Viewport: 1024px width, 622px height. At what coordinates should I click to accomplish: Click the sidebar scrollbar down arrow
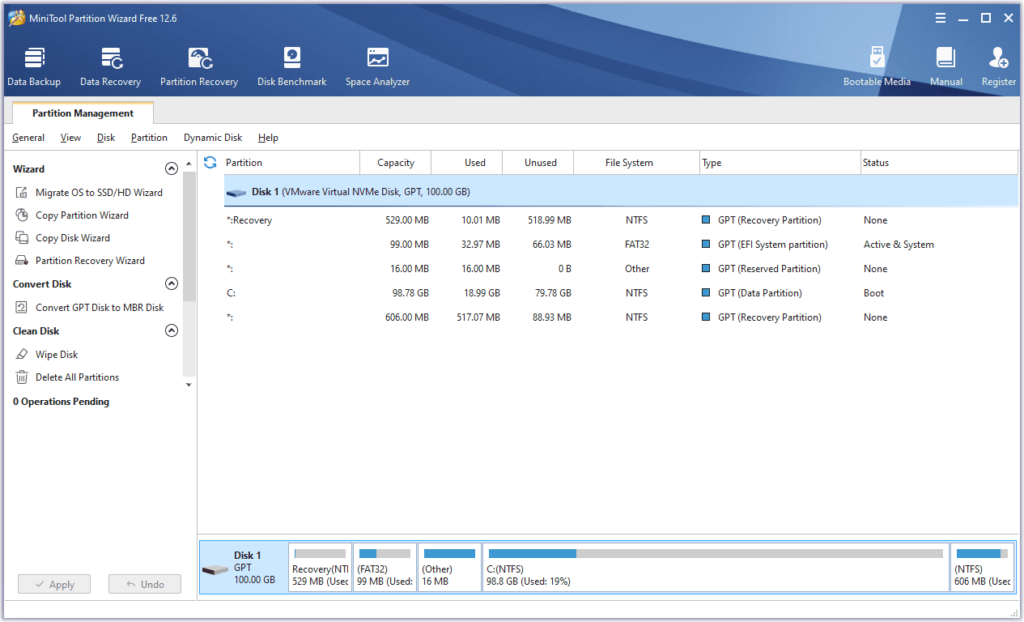189,386
